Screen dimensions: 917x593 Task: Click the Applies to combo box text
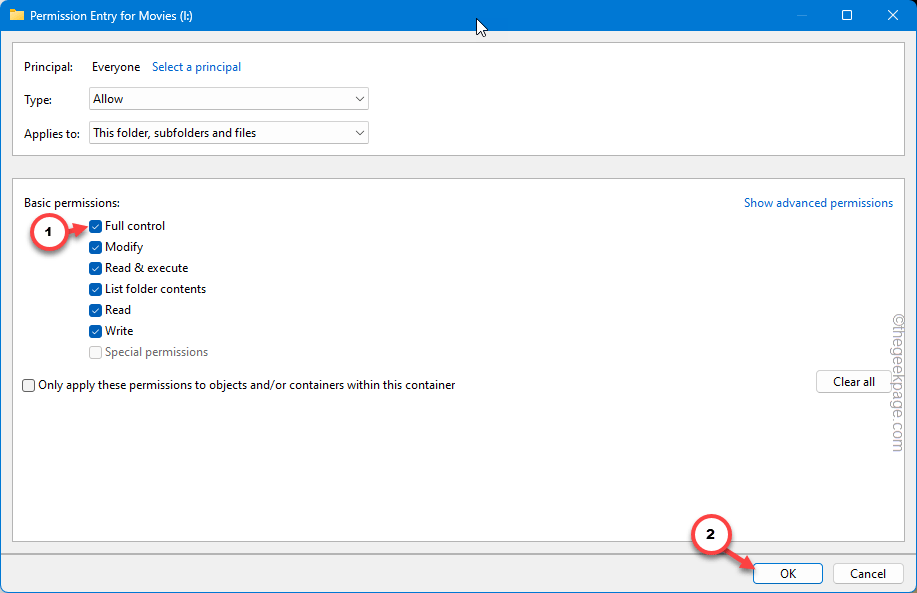174,133
